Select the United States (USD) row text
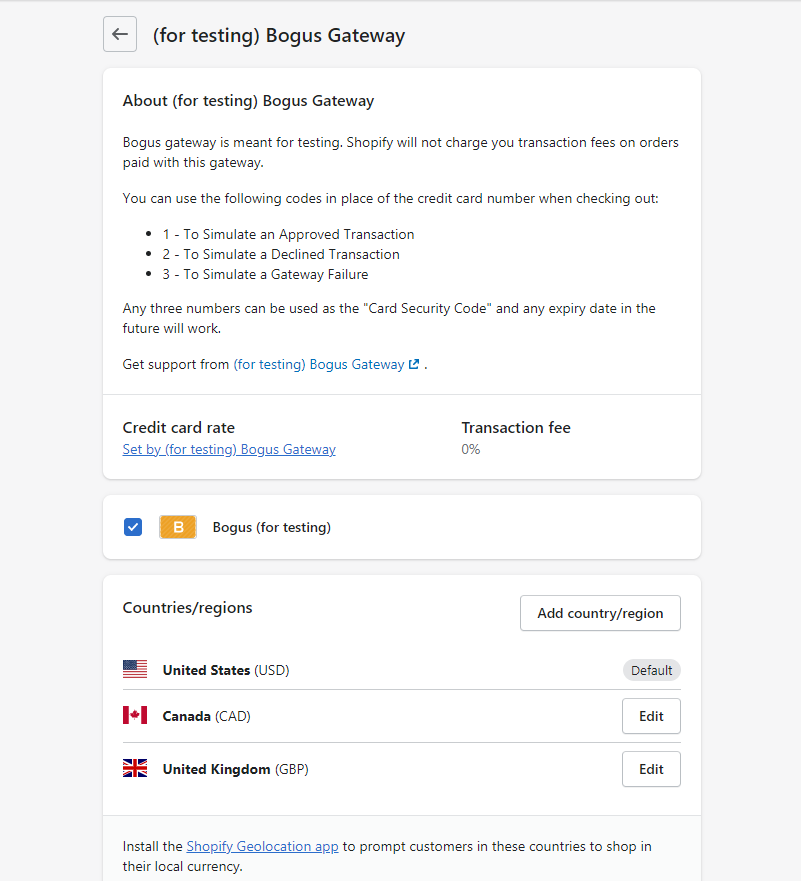This screenshot has width=801, height=881. pyautogui.click(x=226, y=670)
